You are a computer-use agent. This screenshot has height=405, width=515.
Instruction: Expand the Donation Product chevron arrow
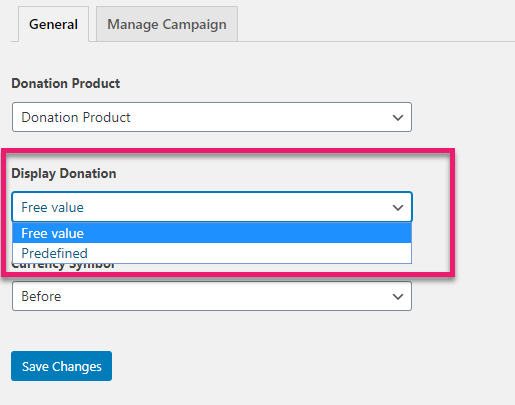398,118
